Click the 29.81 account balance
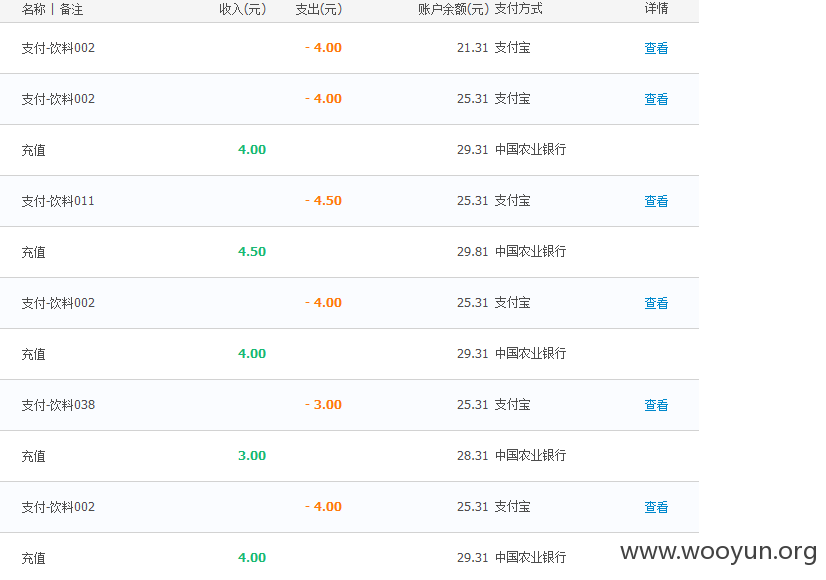 coord(473,251)
